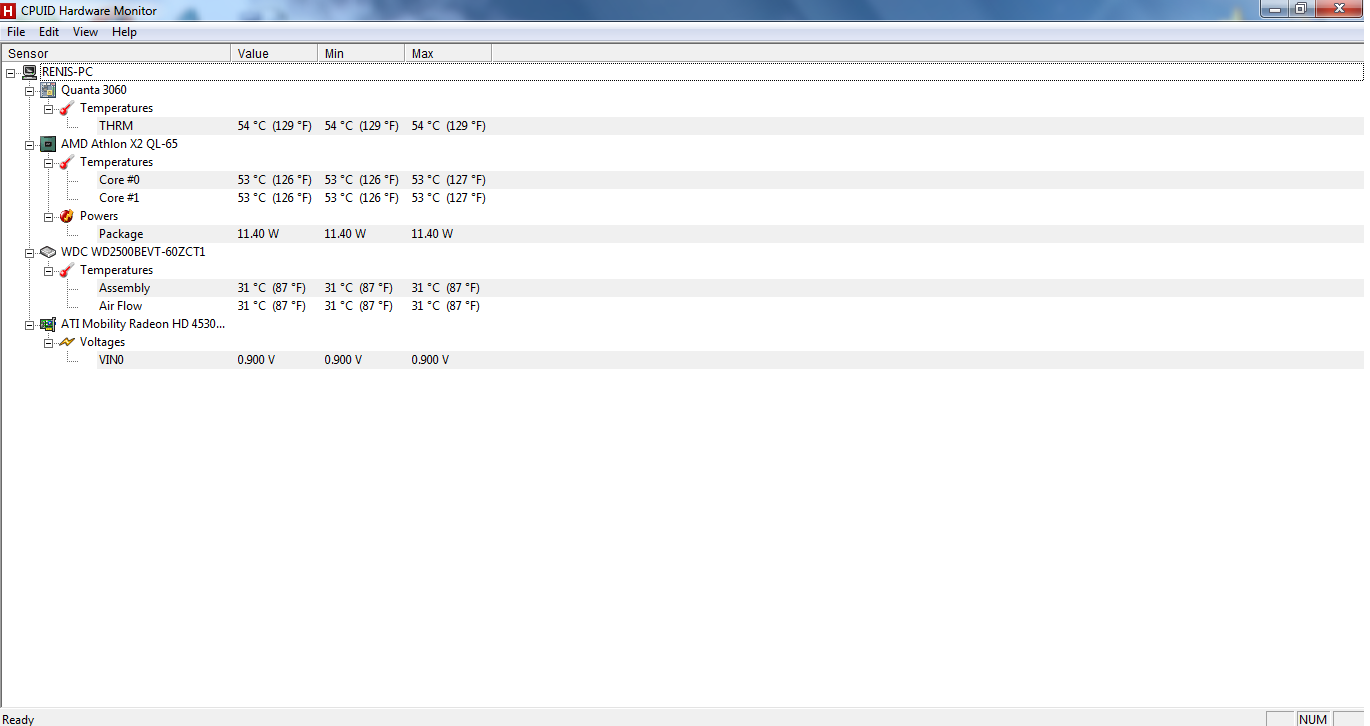Open the View menu

[x=86, y=32]
